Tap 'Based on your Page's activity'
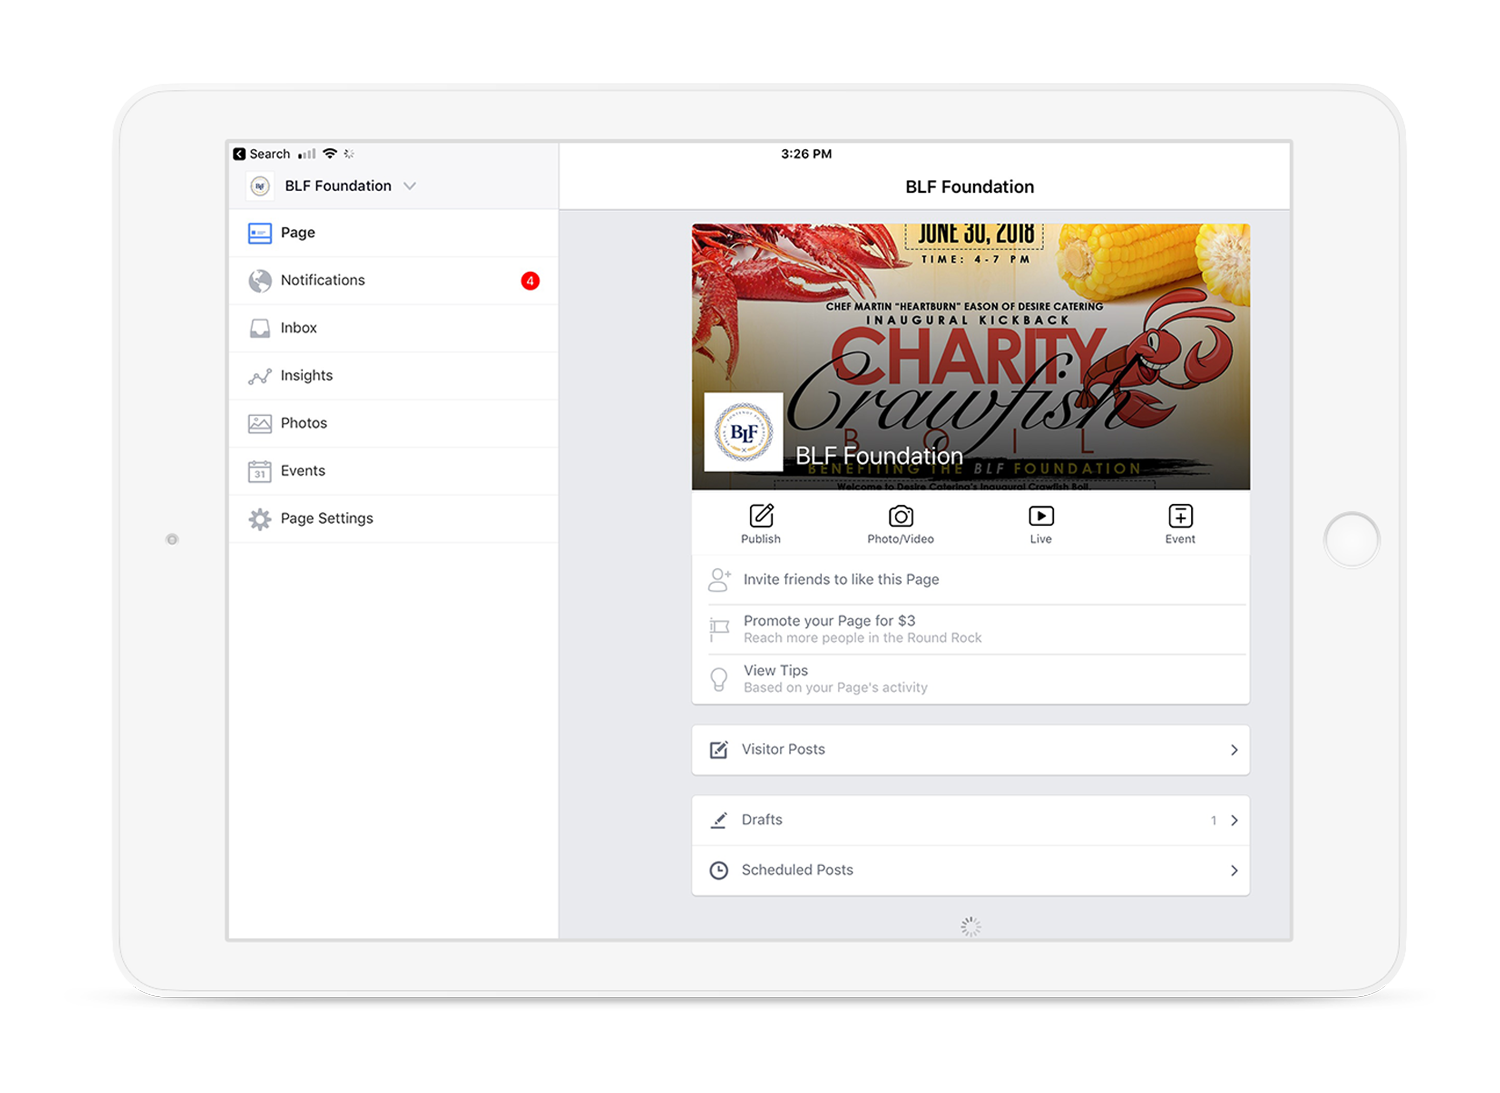 (x=835, y=688)
